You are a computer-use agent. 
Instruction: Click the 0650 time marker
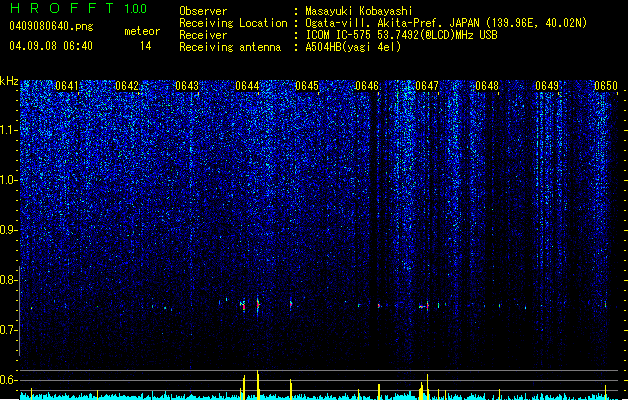point(606,86)
